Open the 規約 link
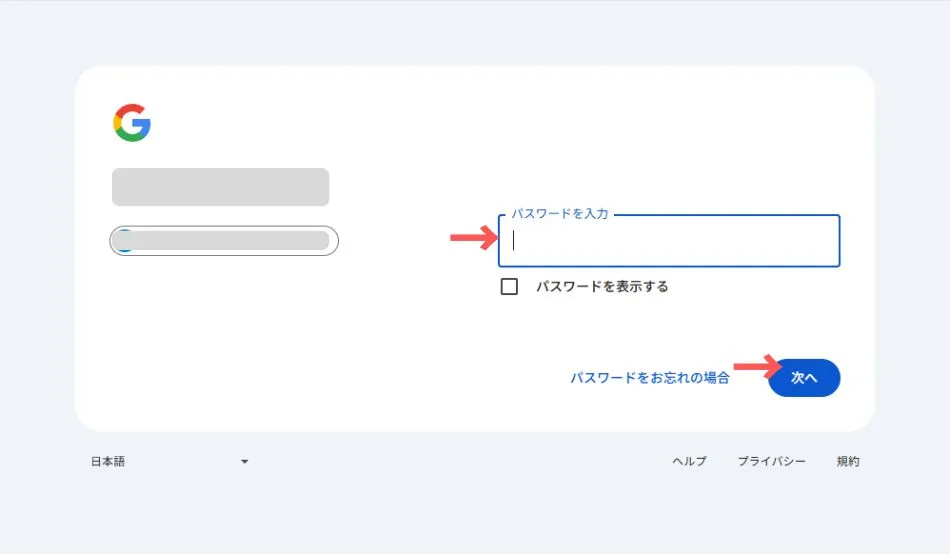Screen dimensions: 950x556 pyautogui.click(x=848, y=462)
